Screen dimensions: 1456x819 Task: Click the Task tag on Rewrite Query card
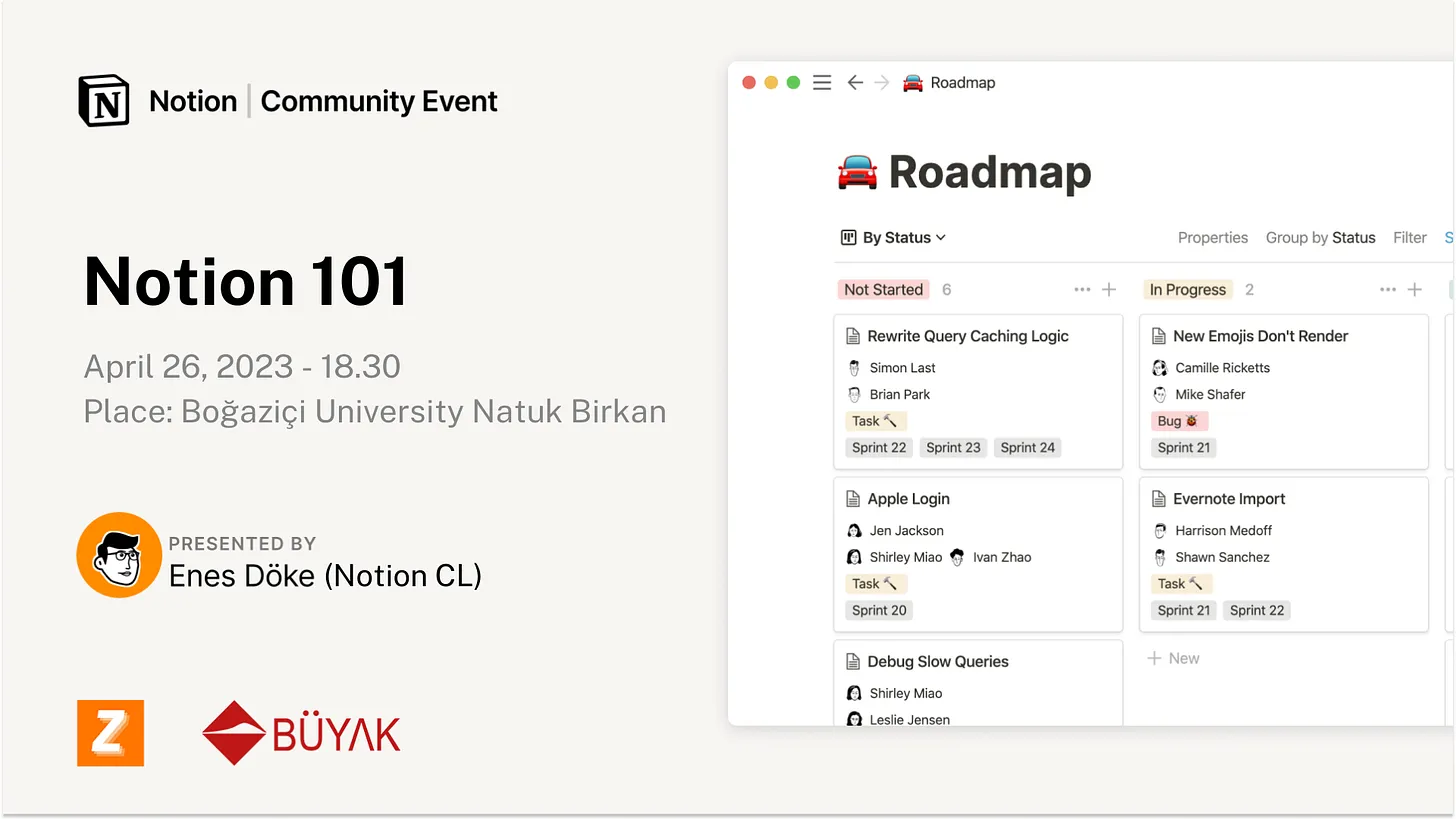[875, 421]
